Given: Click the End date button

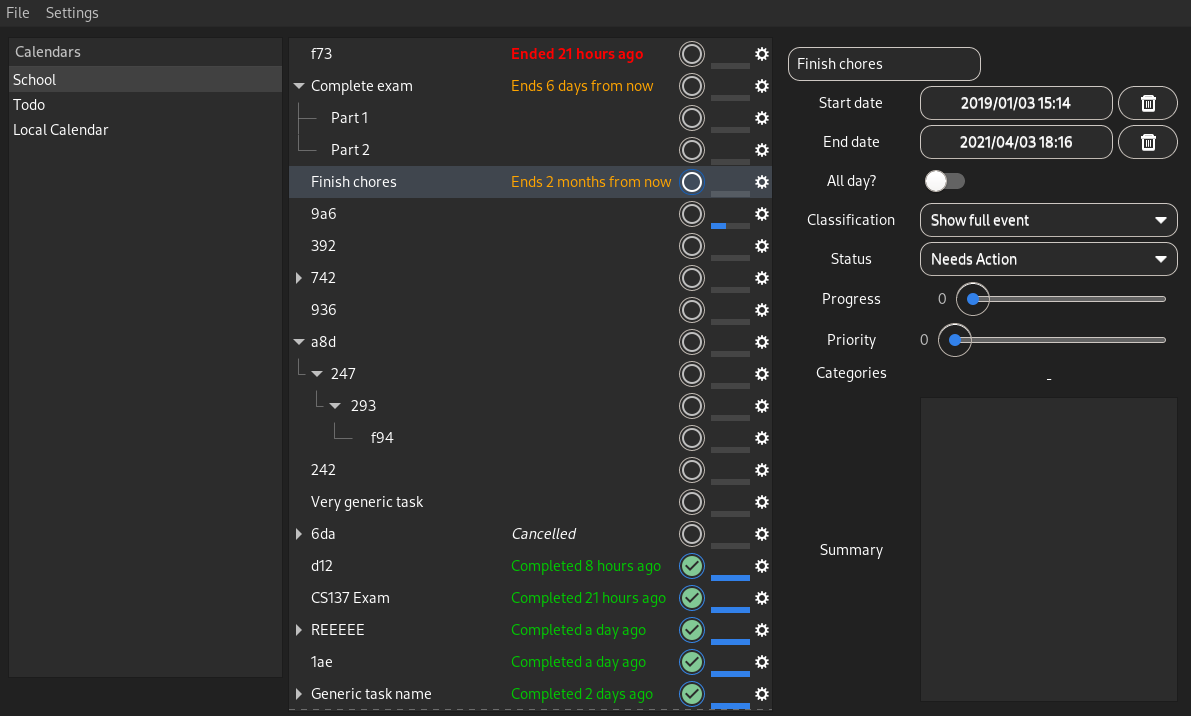Looking at the screenshot, I should (1016, 141).
